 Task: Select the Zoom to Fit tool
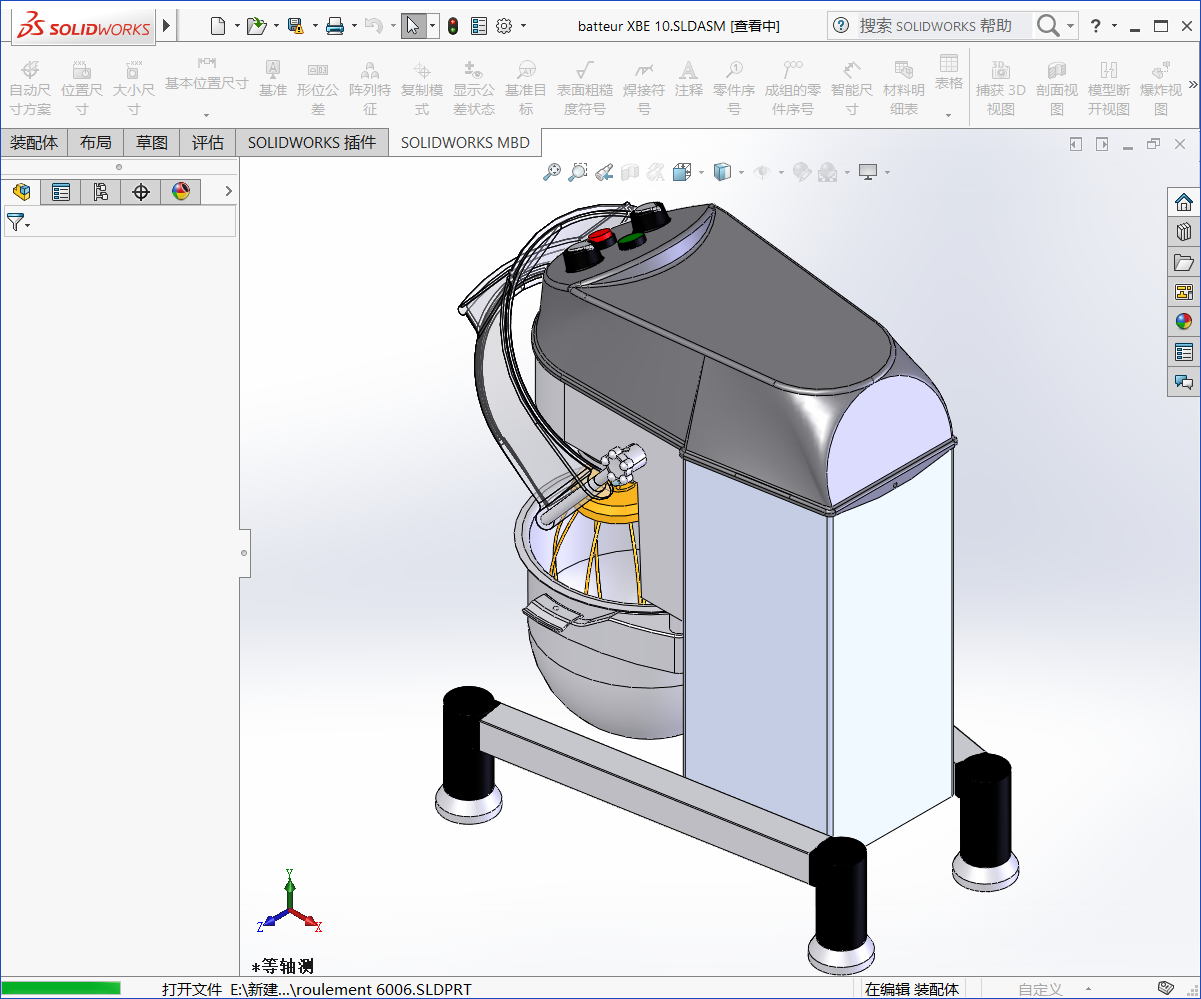click(552, 171)
